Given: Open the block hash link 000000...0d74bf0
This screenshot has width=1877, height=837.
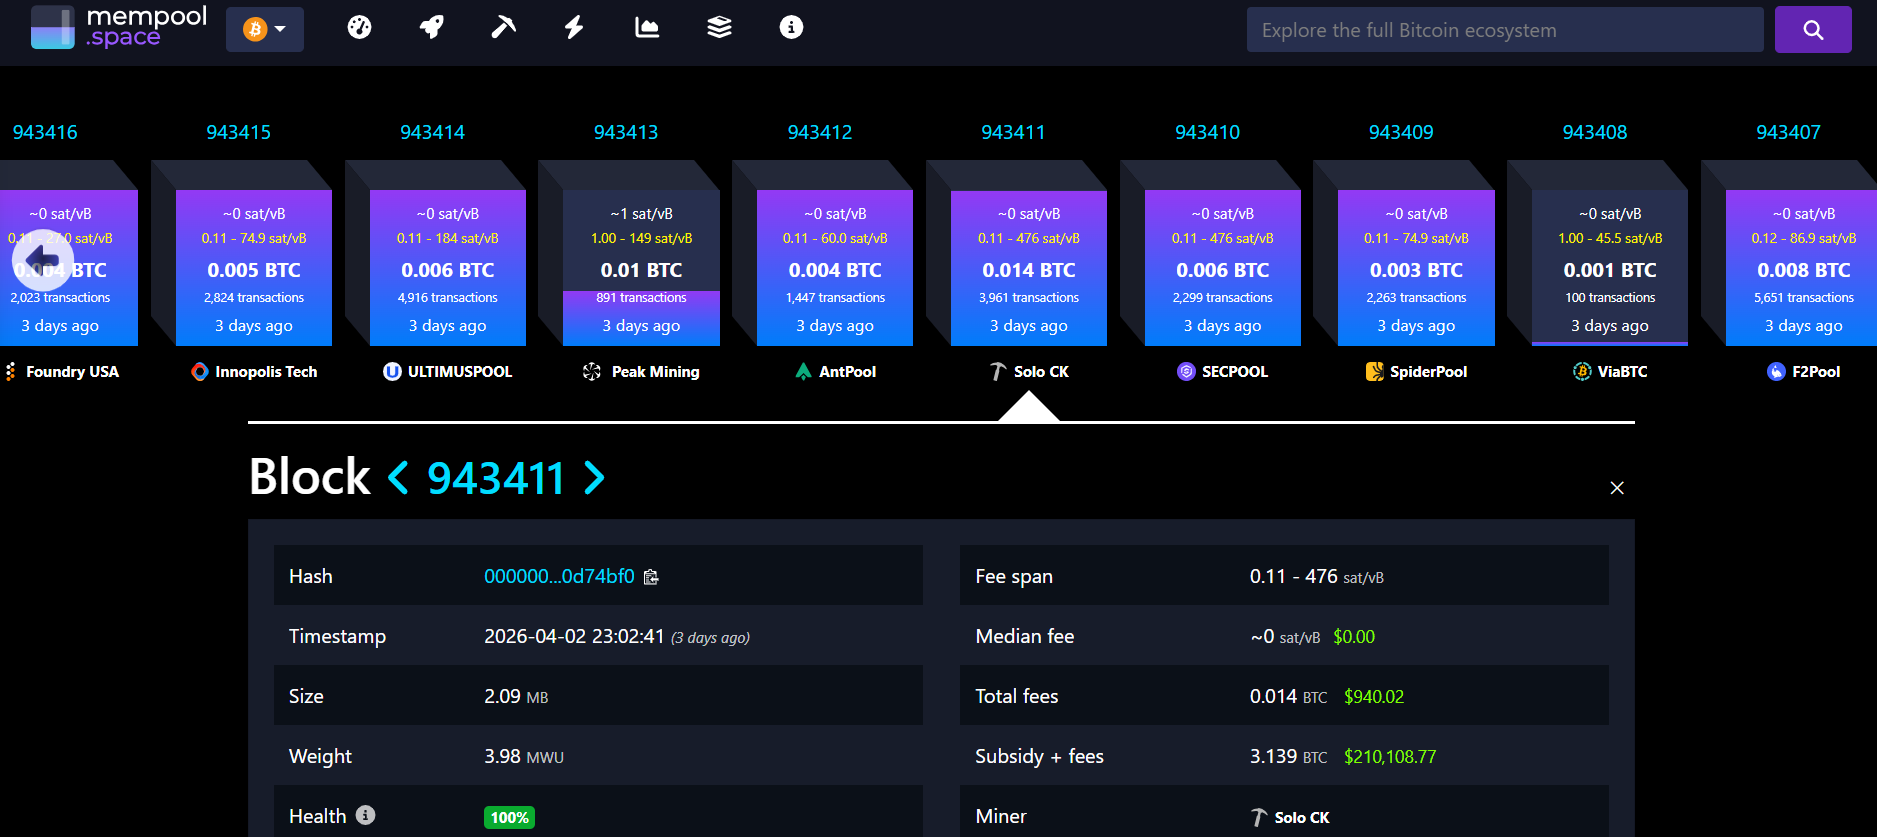Looking at the screenshot, I should 558,577.
